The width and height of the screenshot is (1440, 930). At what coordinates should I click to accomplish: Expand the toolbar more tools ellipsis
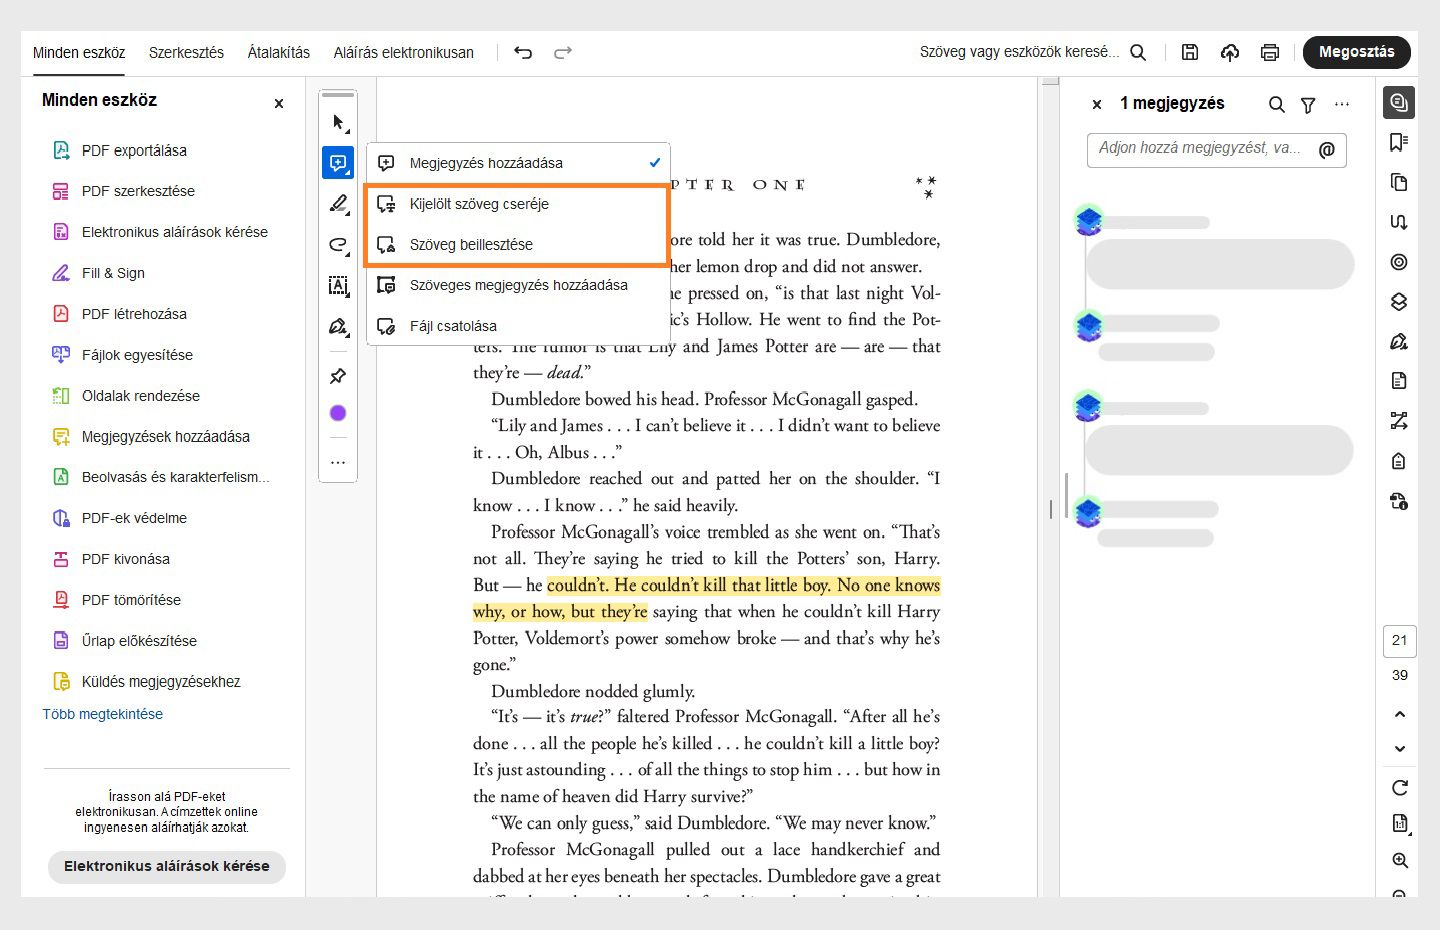(338, 462)
